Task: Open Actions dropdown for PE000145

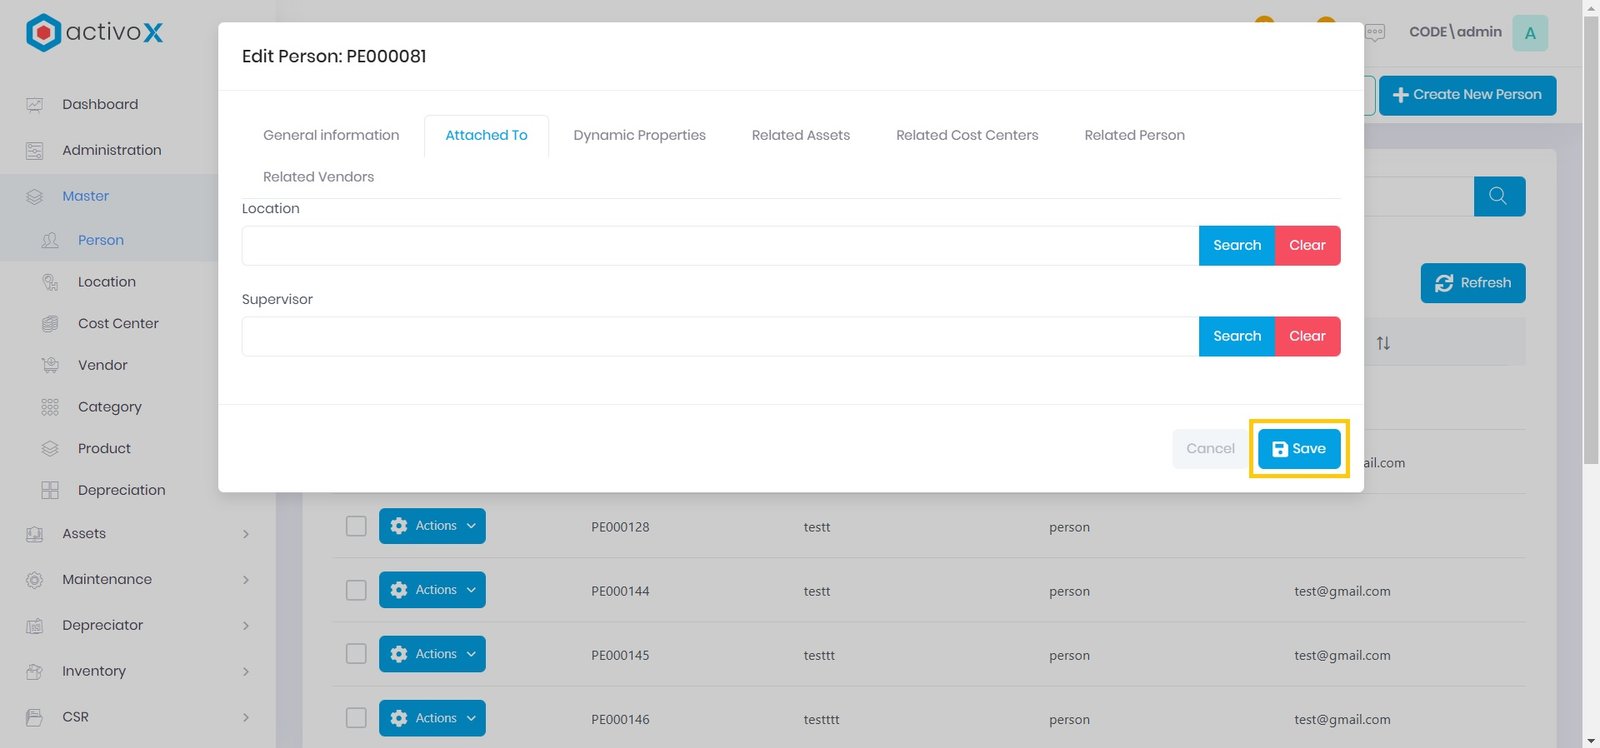Action: coord(432,654)
